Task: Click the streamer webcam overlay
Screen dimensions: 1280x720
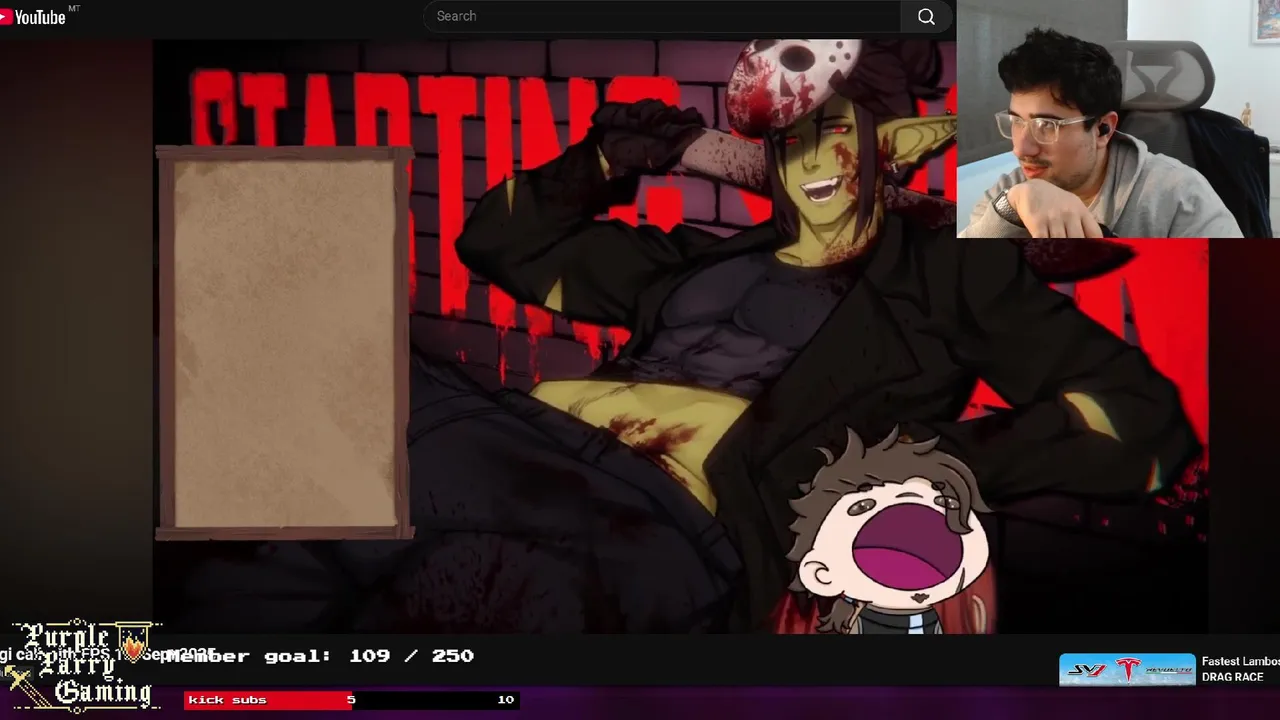Action: (x=1118, y=119)
